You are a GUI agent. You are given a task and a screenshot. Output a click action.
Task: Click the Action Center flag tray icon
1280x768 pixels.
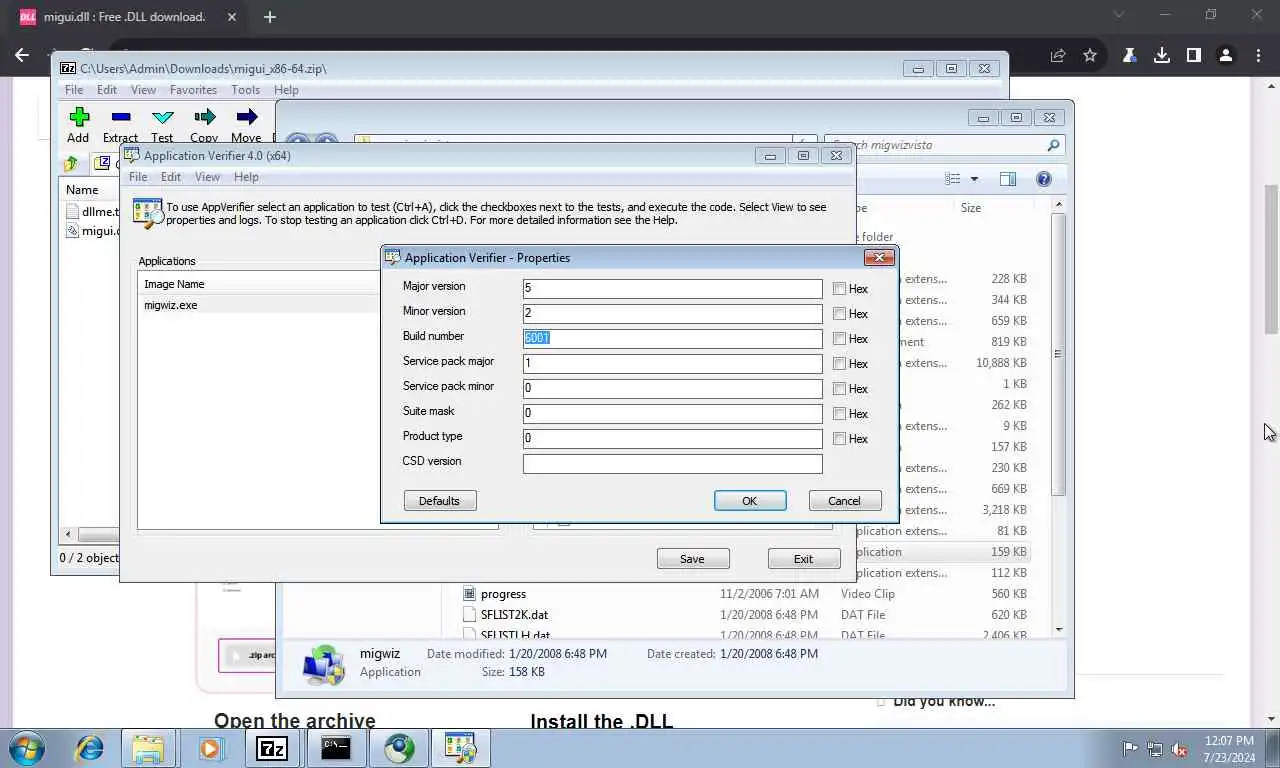(1130, 749)
